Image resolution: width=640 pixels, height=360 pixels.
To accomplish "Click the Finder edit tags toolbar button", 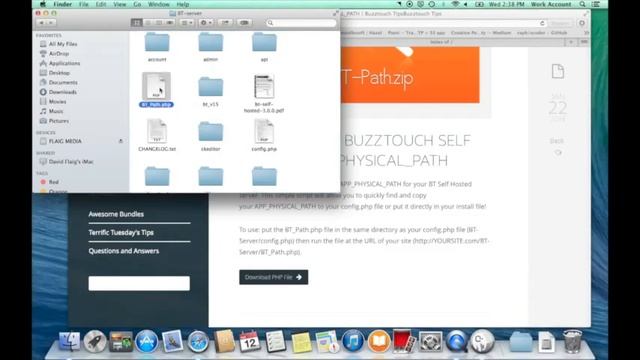I will coord(244,23).
